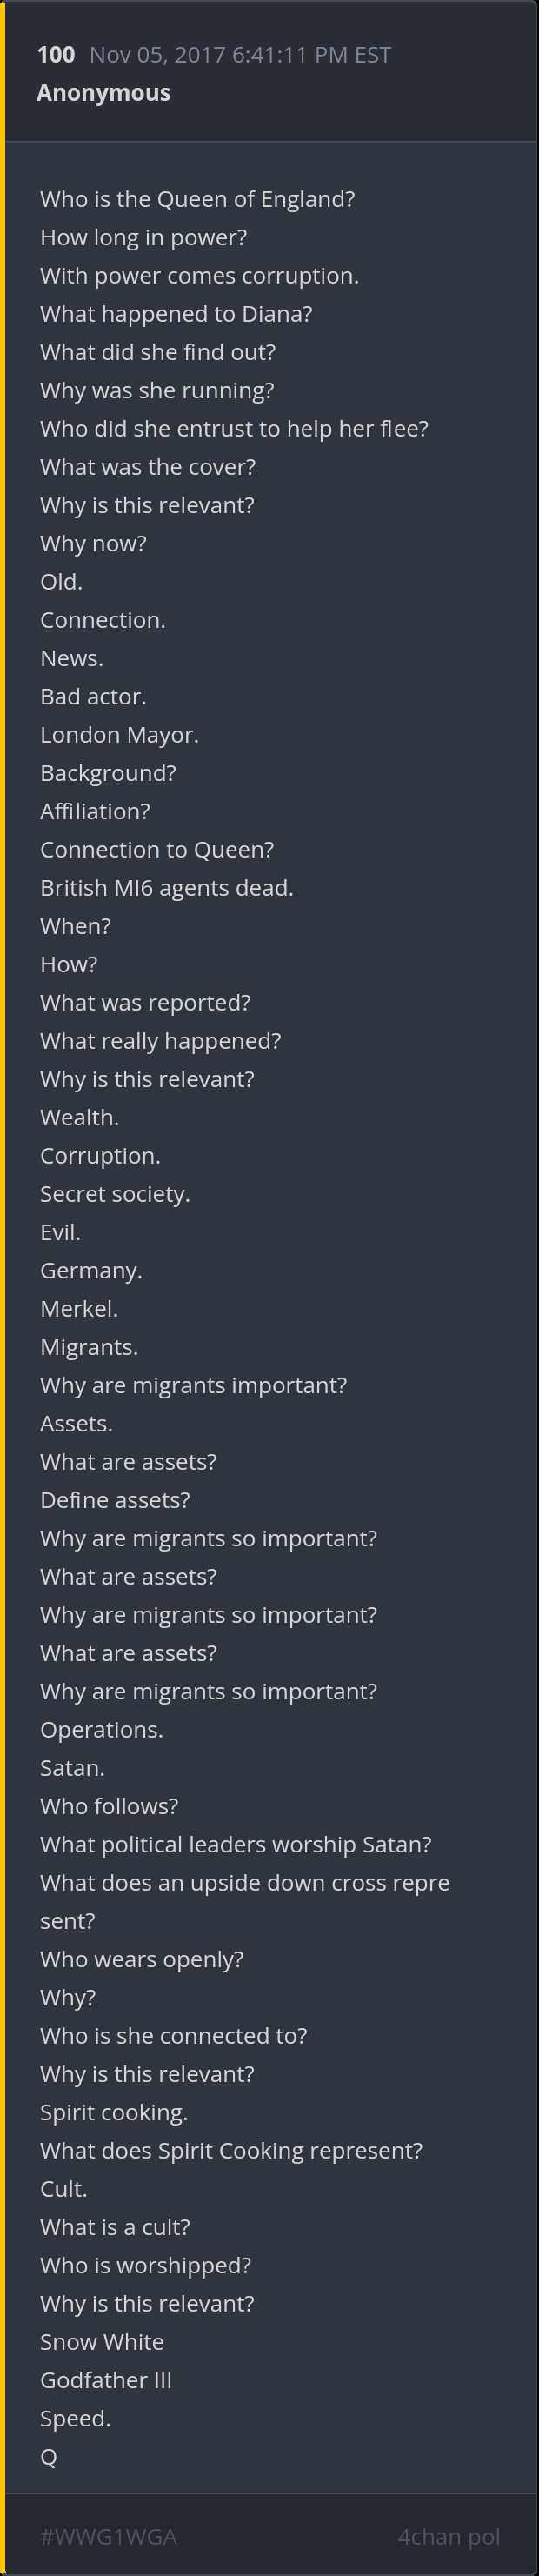Select the 'London Mayor.' line
This screenshot has width=539, height=2576.
tap(119, 735)
